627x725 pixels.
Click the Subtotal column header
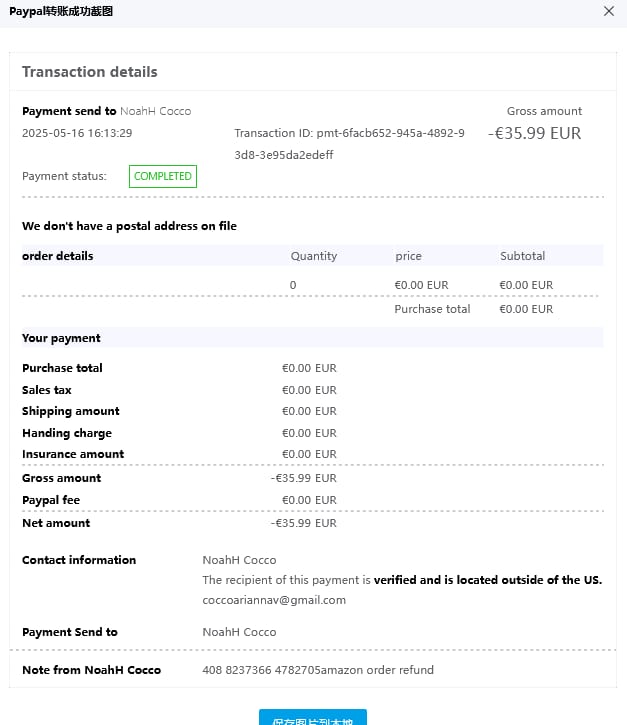click(522, 256)
